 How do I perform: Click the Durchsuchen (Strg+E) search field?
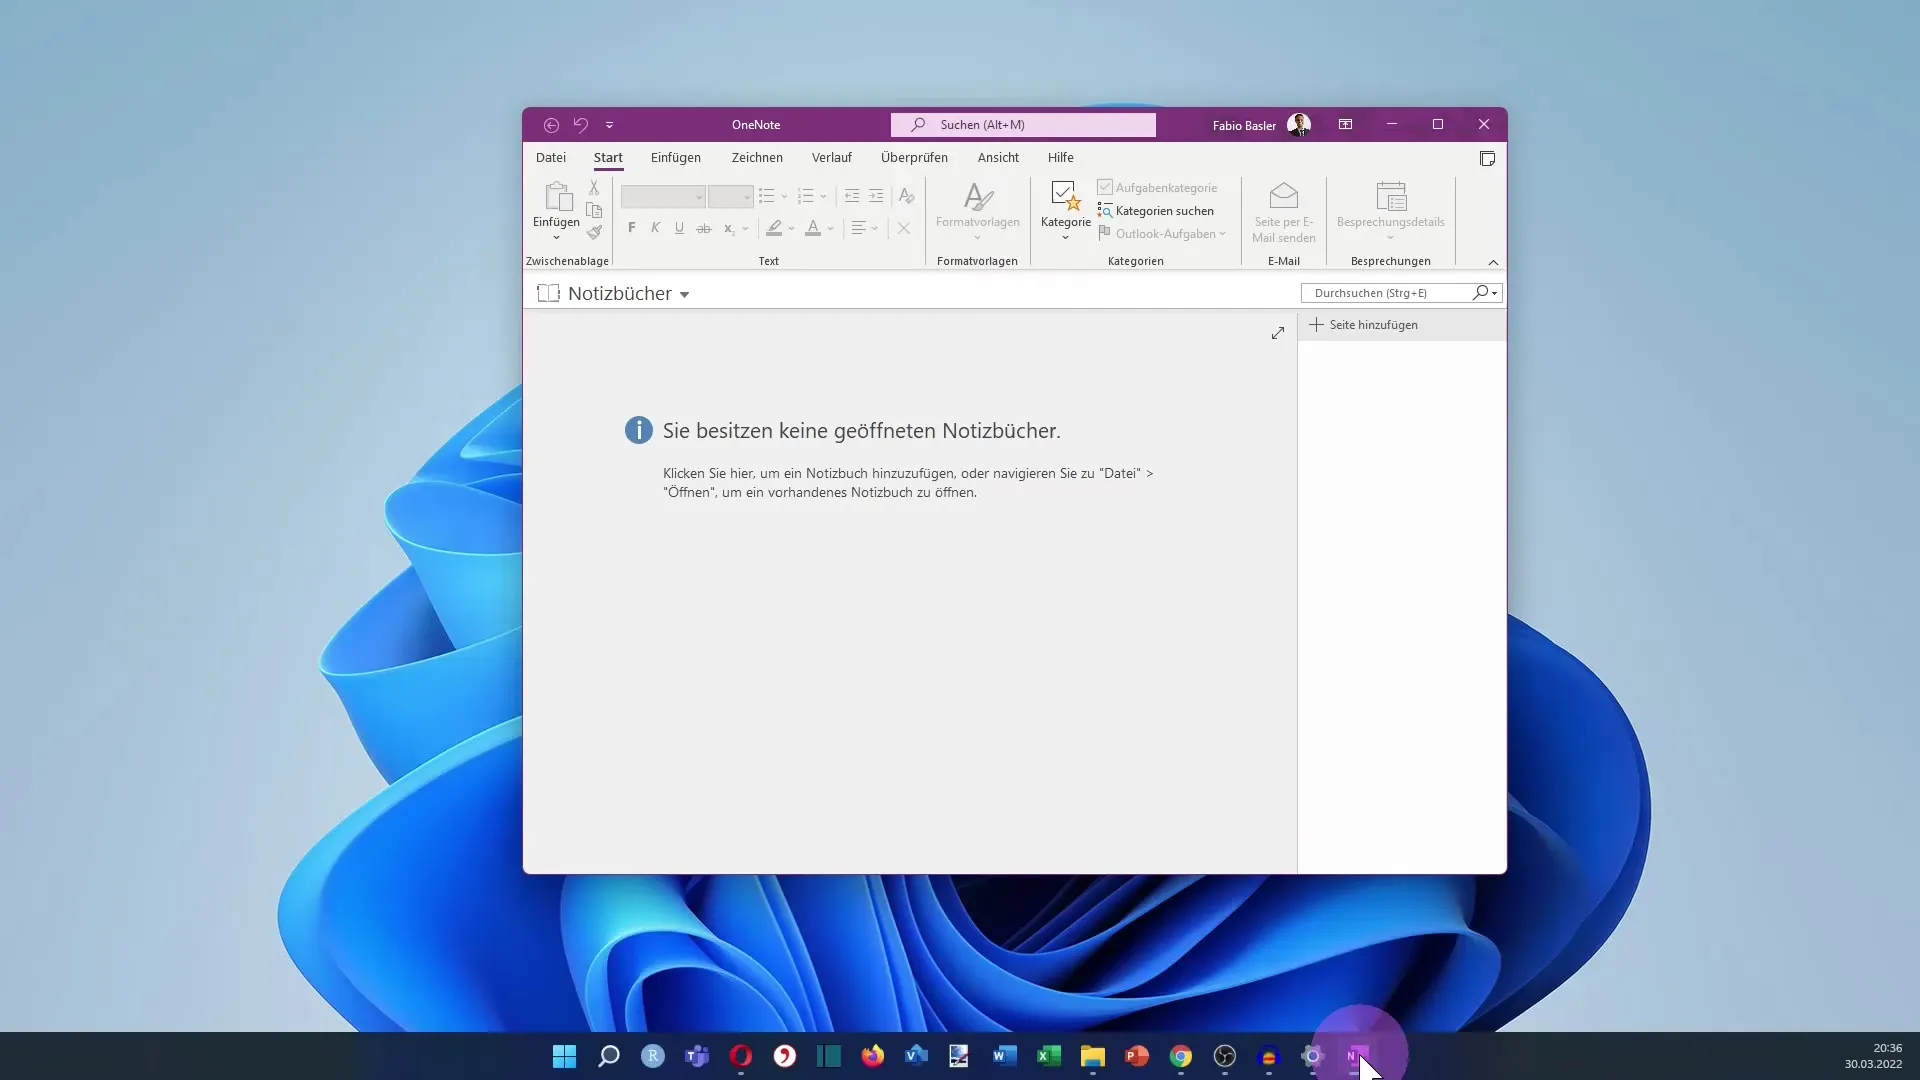click(x=1387, y=293)
